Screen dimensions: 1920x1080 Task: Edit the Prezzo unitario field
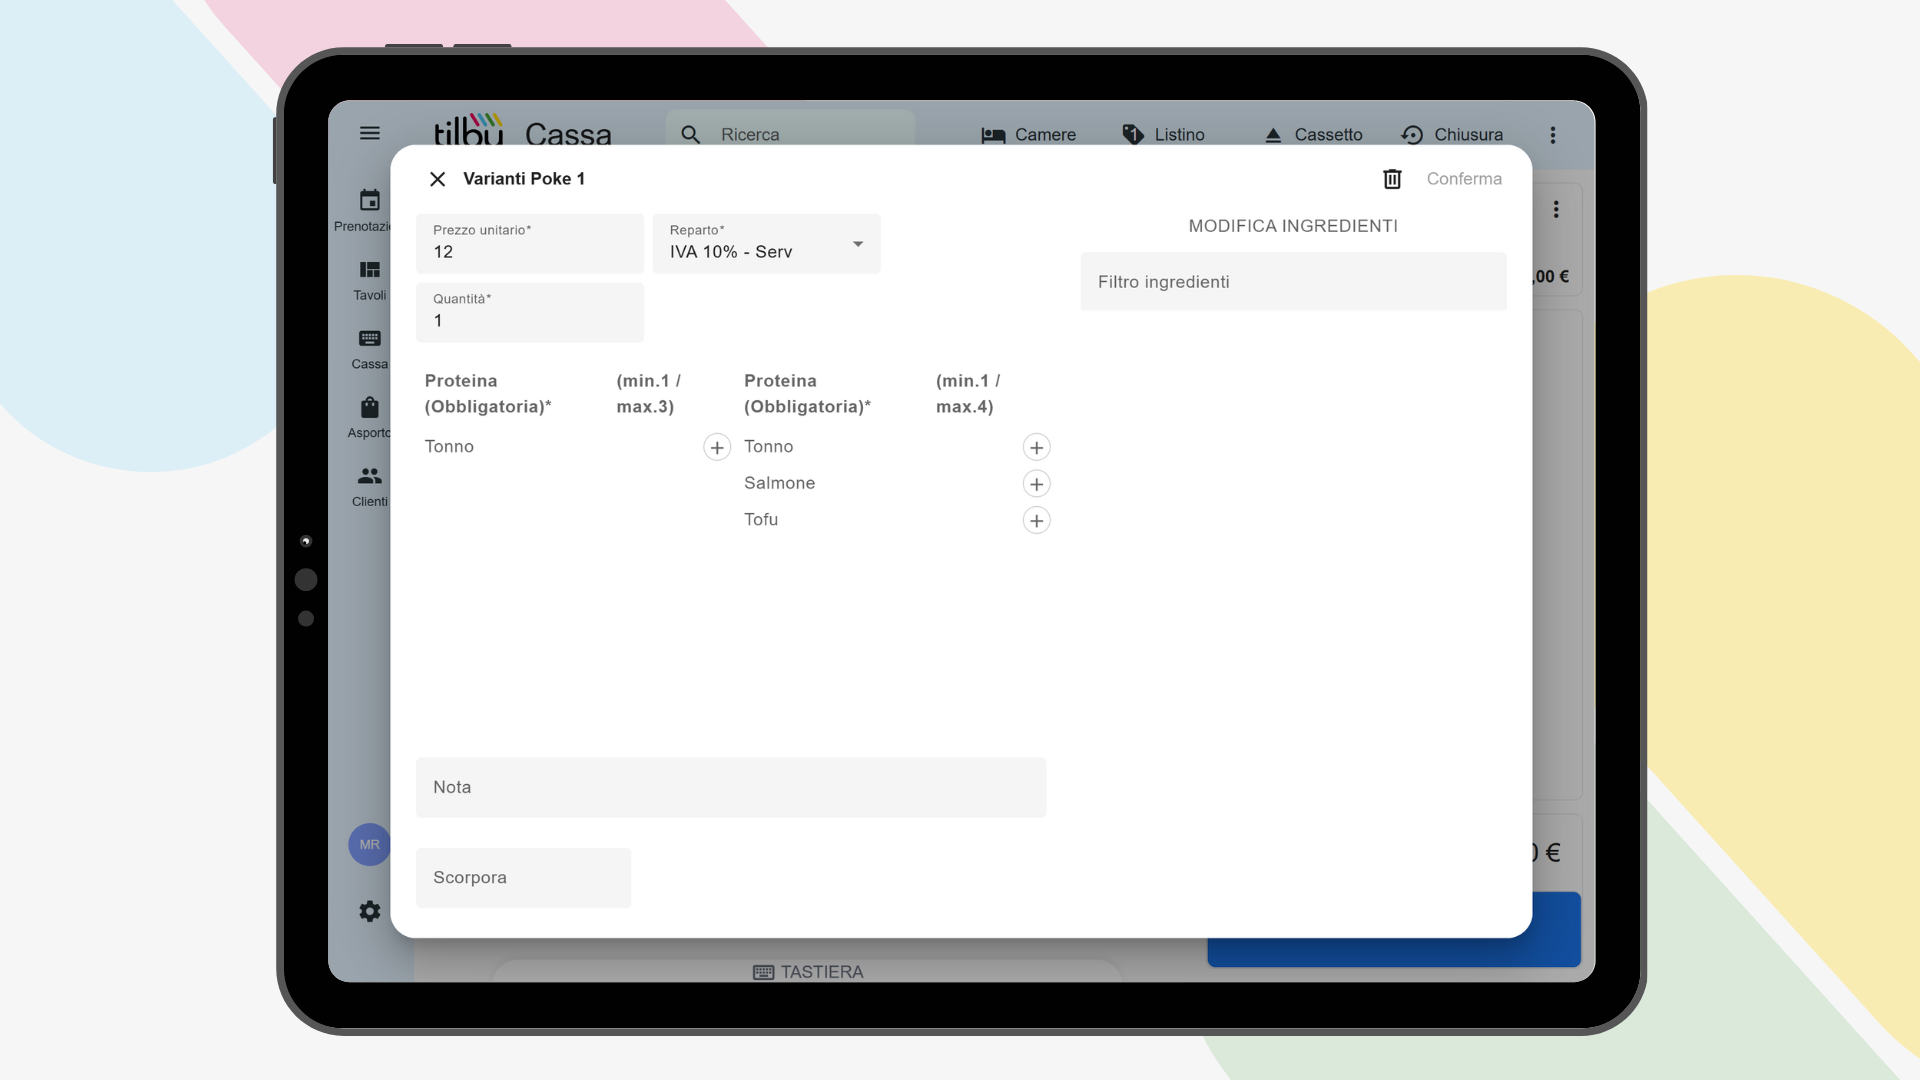[x=530, y=243]
